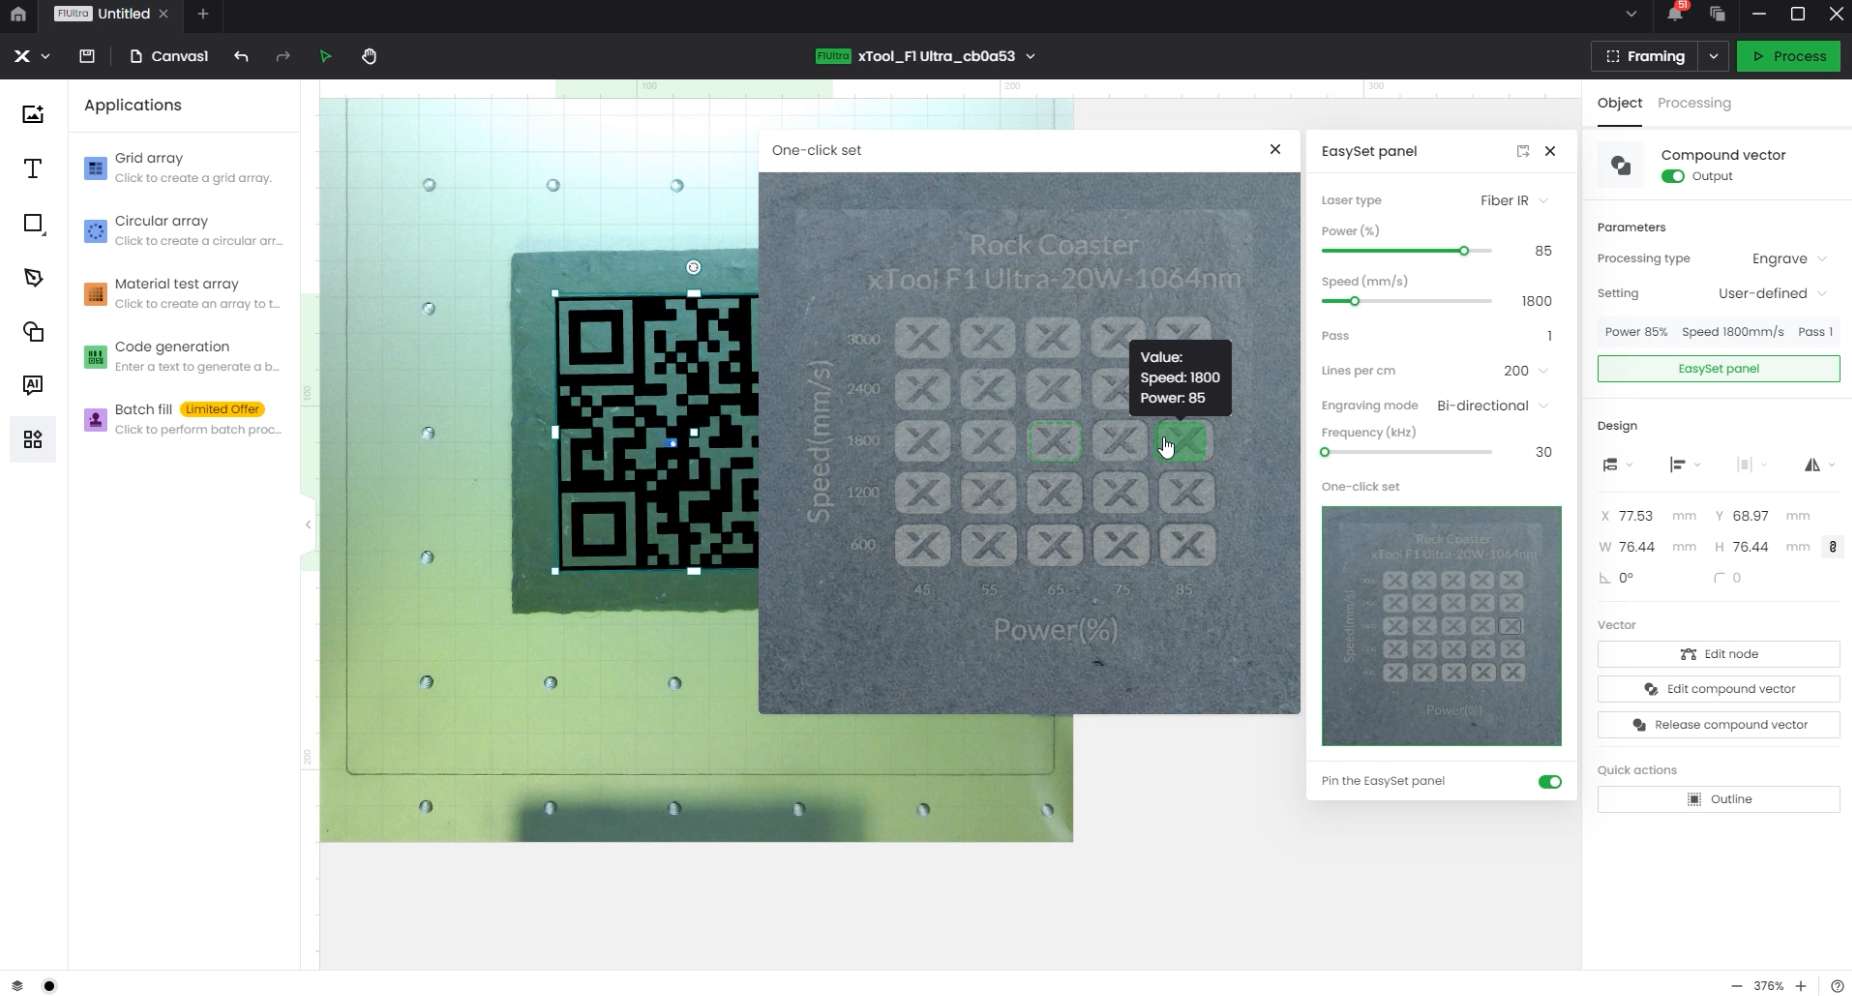Click the One-click set thumbnail in EasySet

coord(1441,626)
